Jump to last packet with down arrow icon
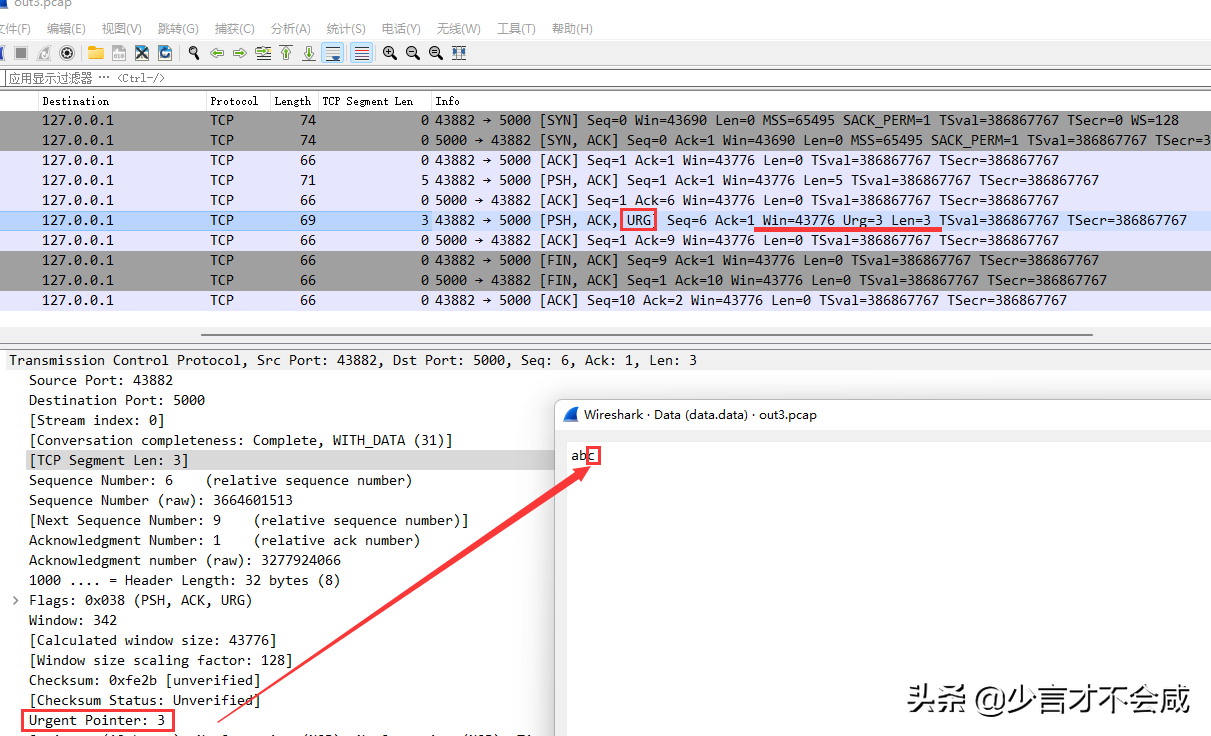 (308, 53)
